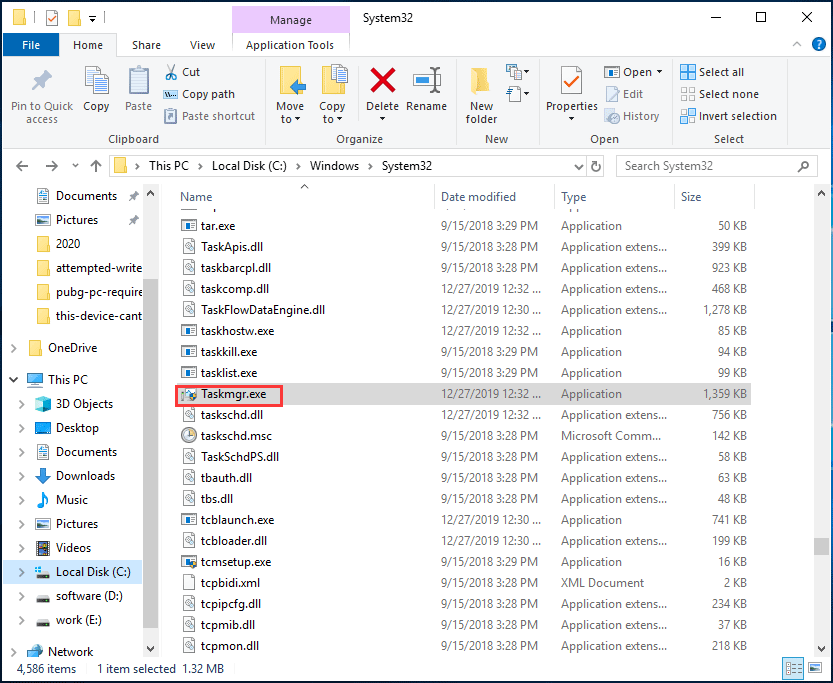
Task: Sort by Date modified column
Action: pos(495,197)
